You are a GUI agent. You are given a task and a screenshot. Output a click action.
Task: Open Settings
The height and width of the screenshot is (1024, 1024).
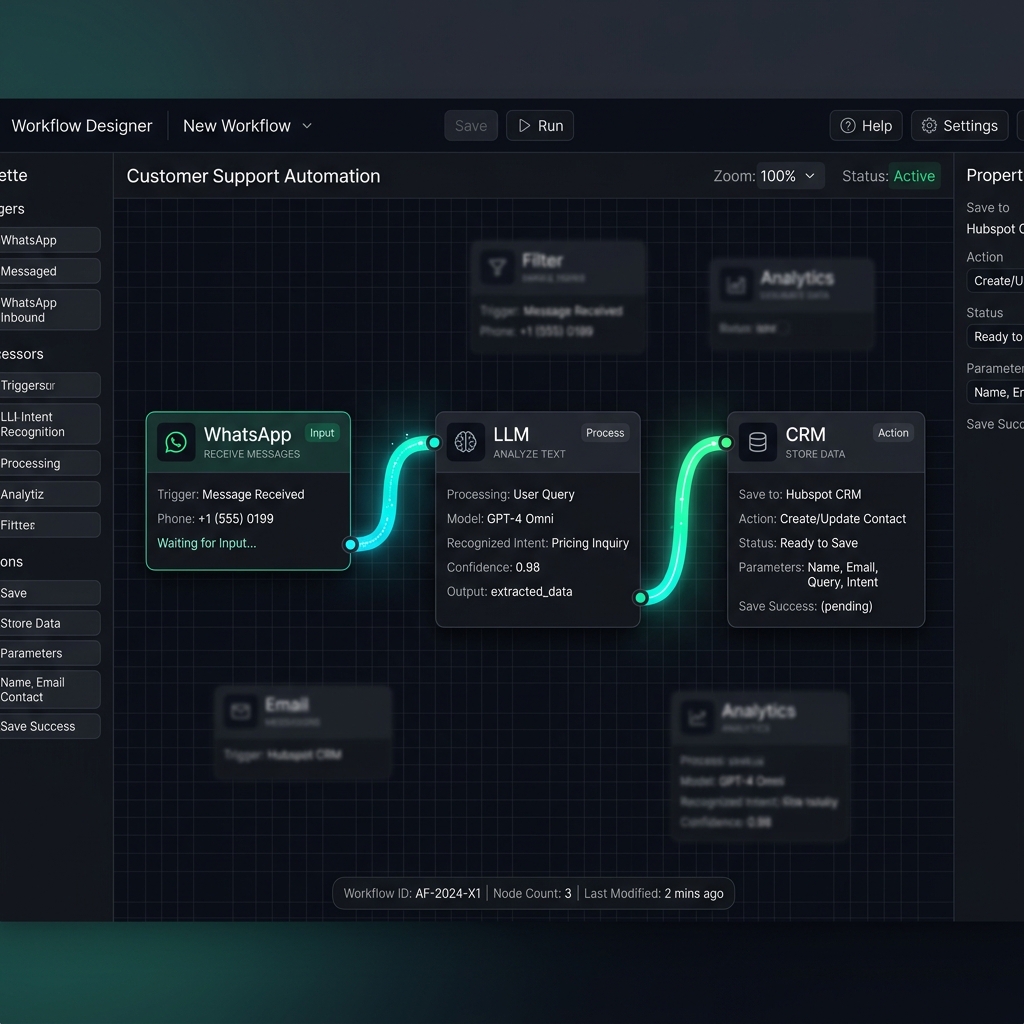click(959, 125)
